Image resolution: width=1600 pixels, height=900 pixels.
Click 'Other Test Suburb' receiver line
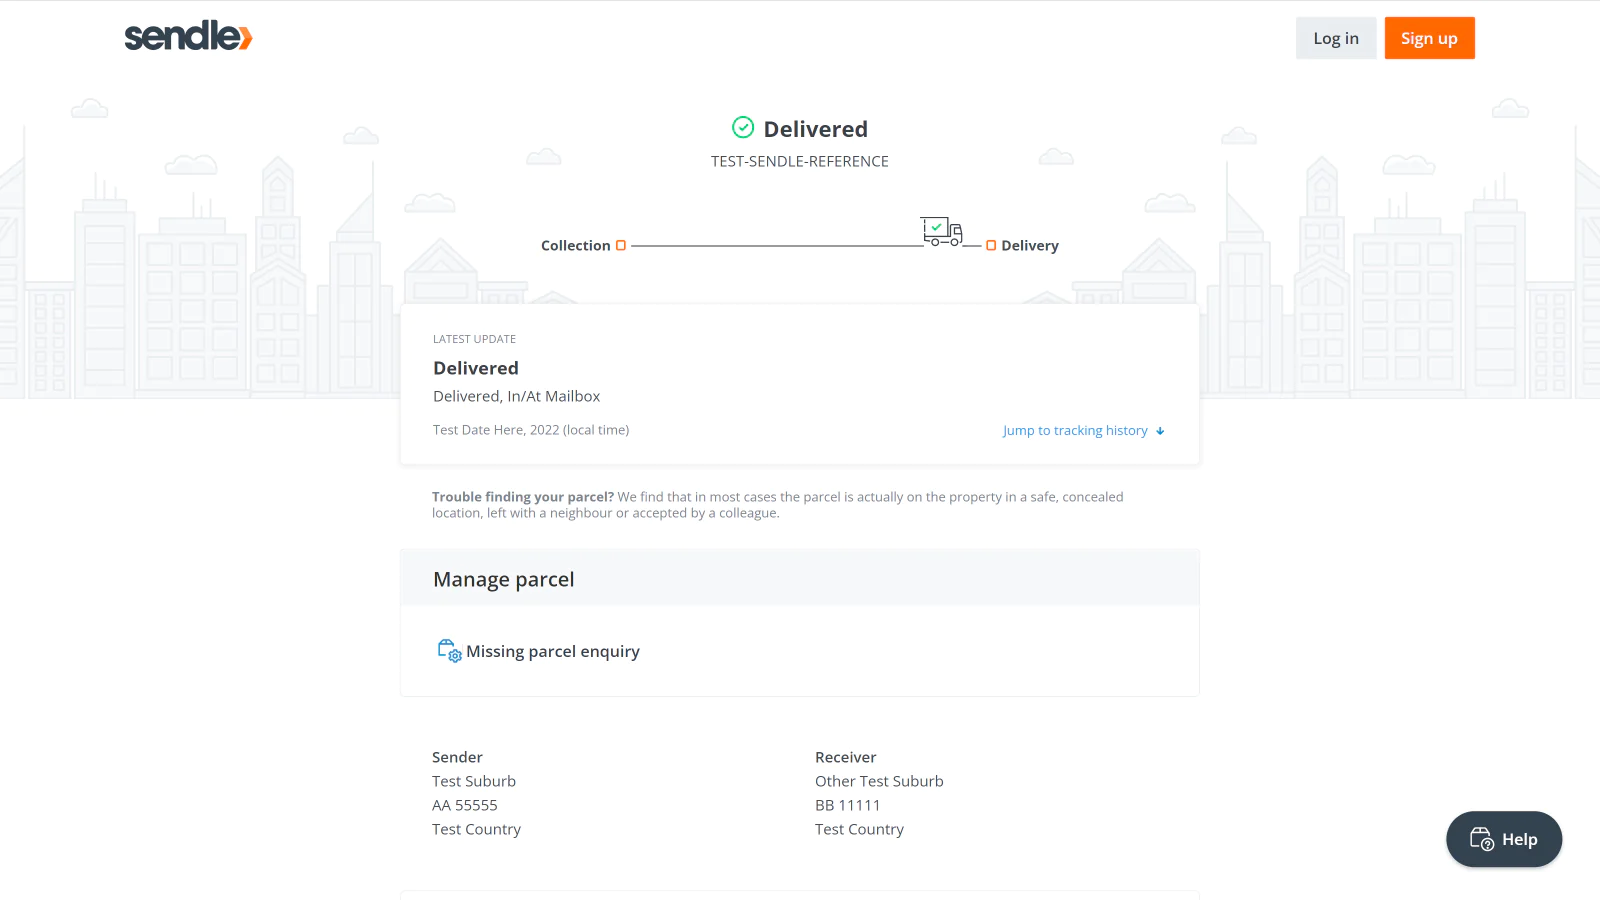(879, 781)
